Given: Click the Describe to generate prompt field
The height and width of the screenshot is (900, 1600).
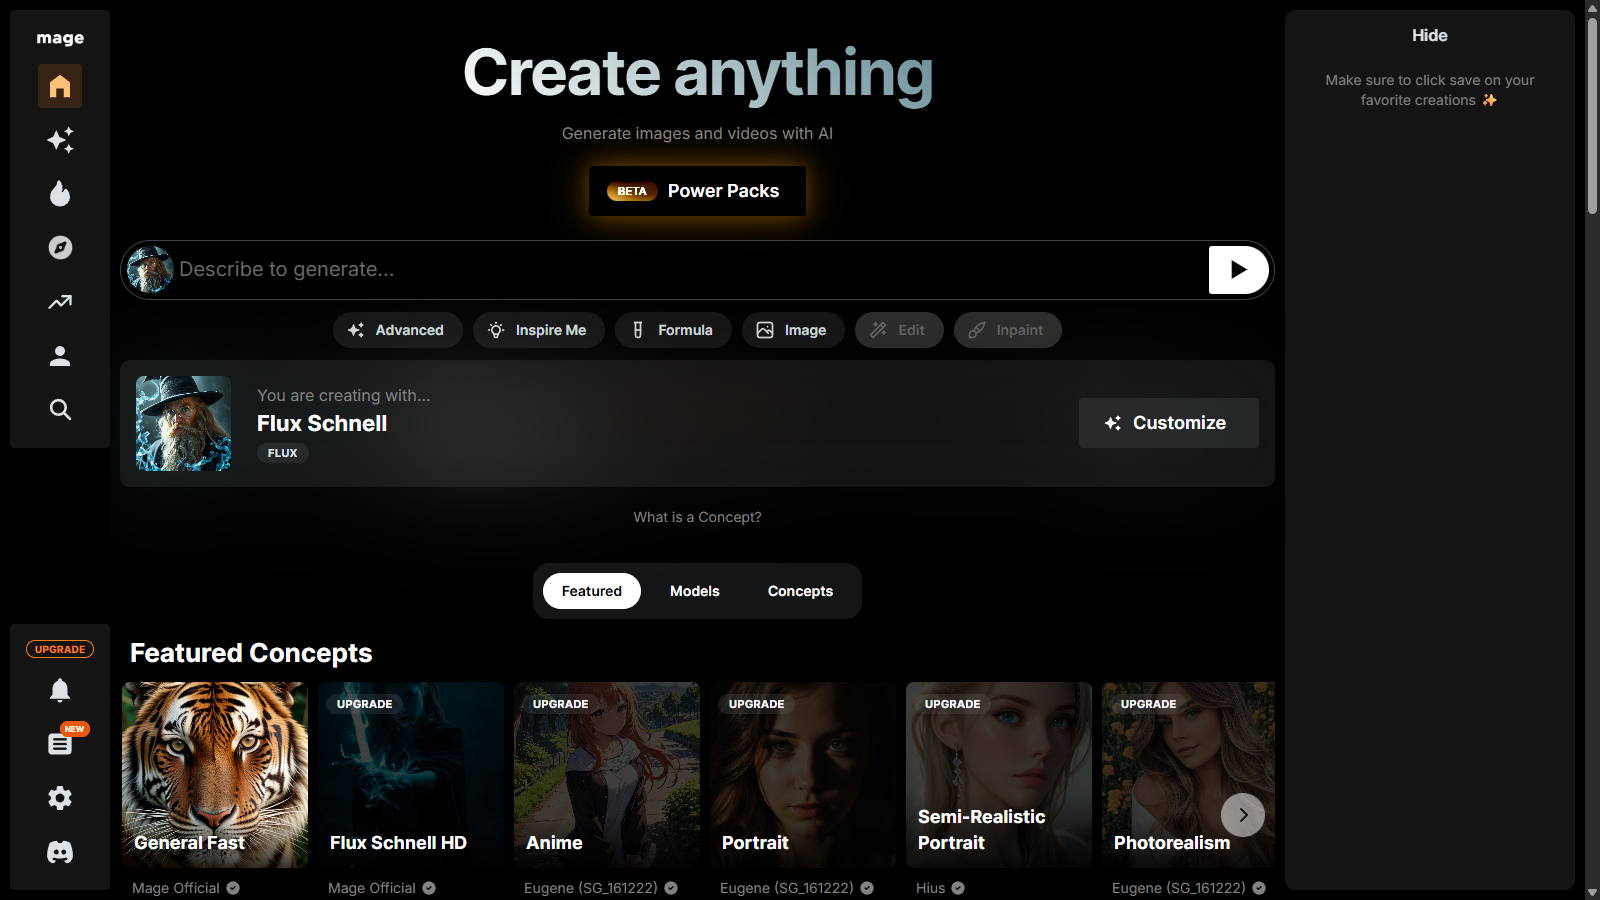Looking at the screenshot, I should (690, 270).
